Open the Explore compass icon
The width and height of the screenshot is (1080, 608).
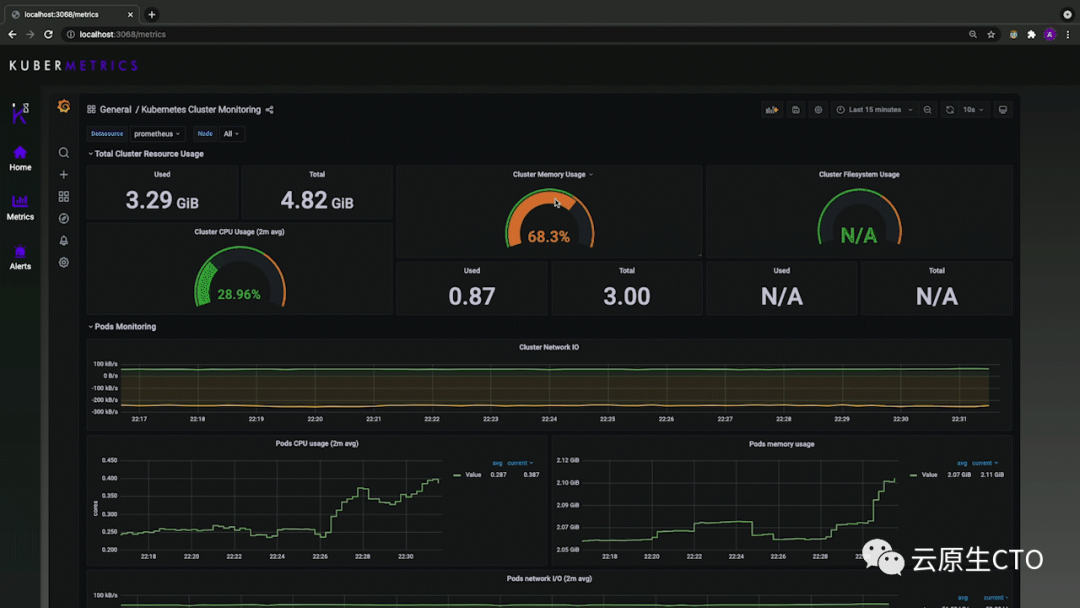(x=63, y=219)
